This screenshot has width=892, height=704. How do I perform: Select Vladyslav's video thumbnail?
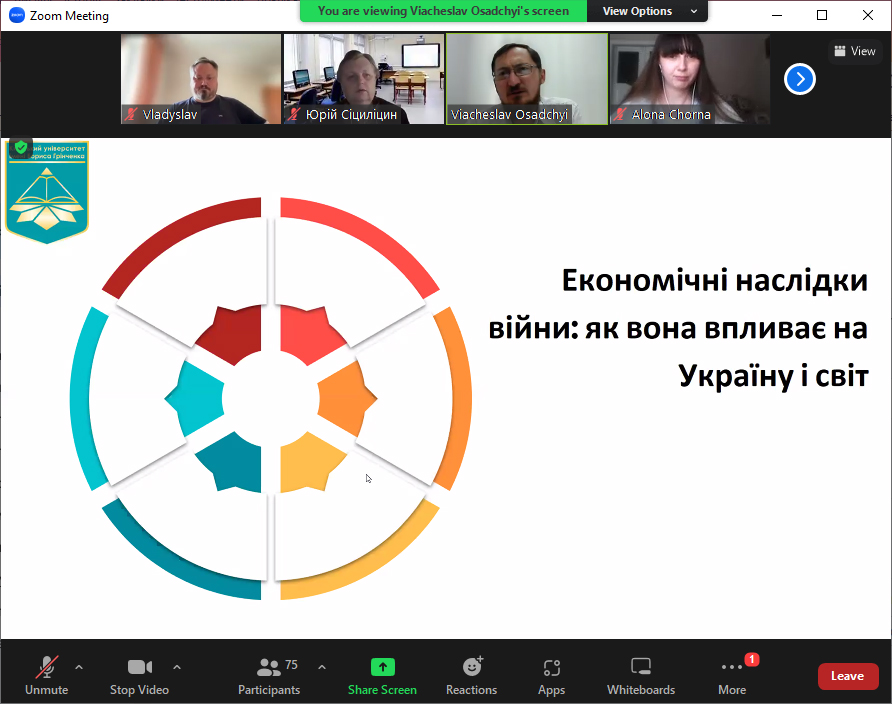point(201,78)
